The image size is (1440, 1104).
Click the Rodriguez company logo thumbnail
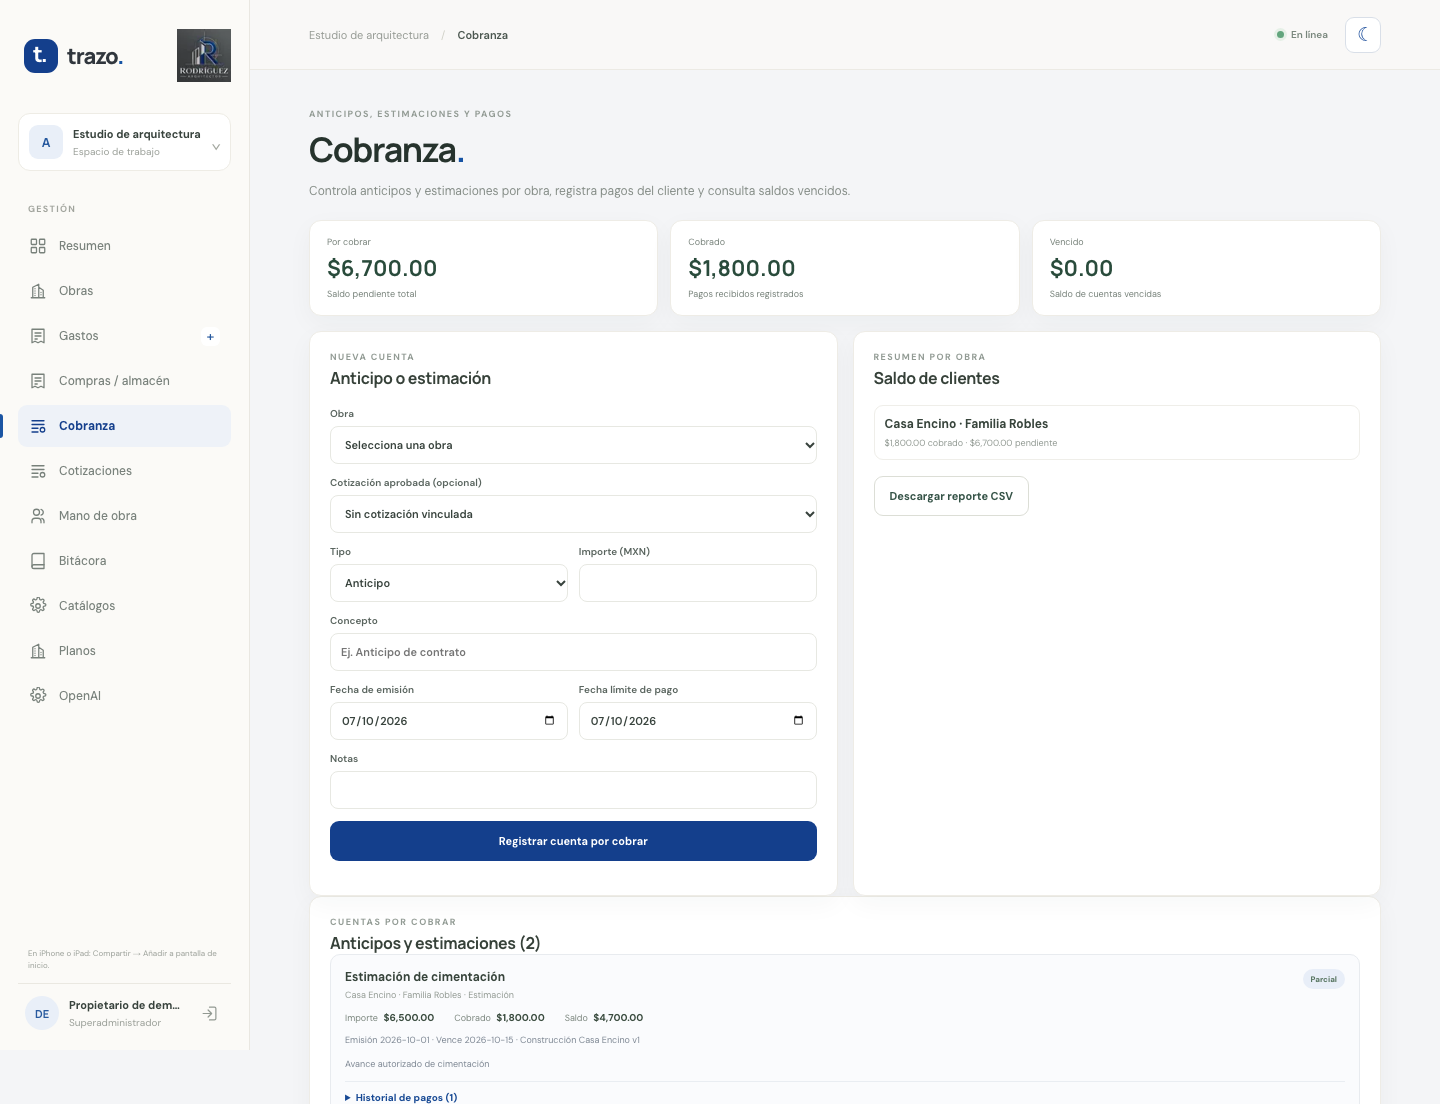[x=204, y=55]
